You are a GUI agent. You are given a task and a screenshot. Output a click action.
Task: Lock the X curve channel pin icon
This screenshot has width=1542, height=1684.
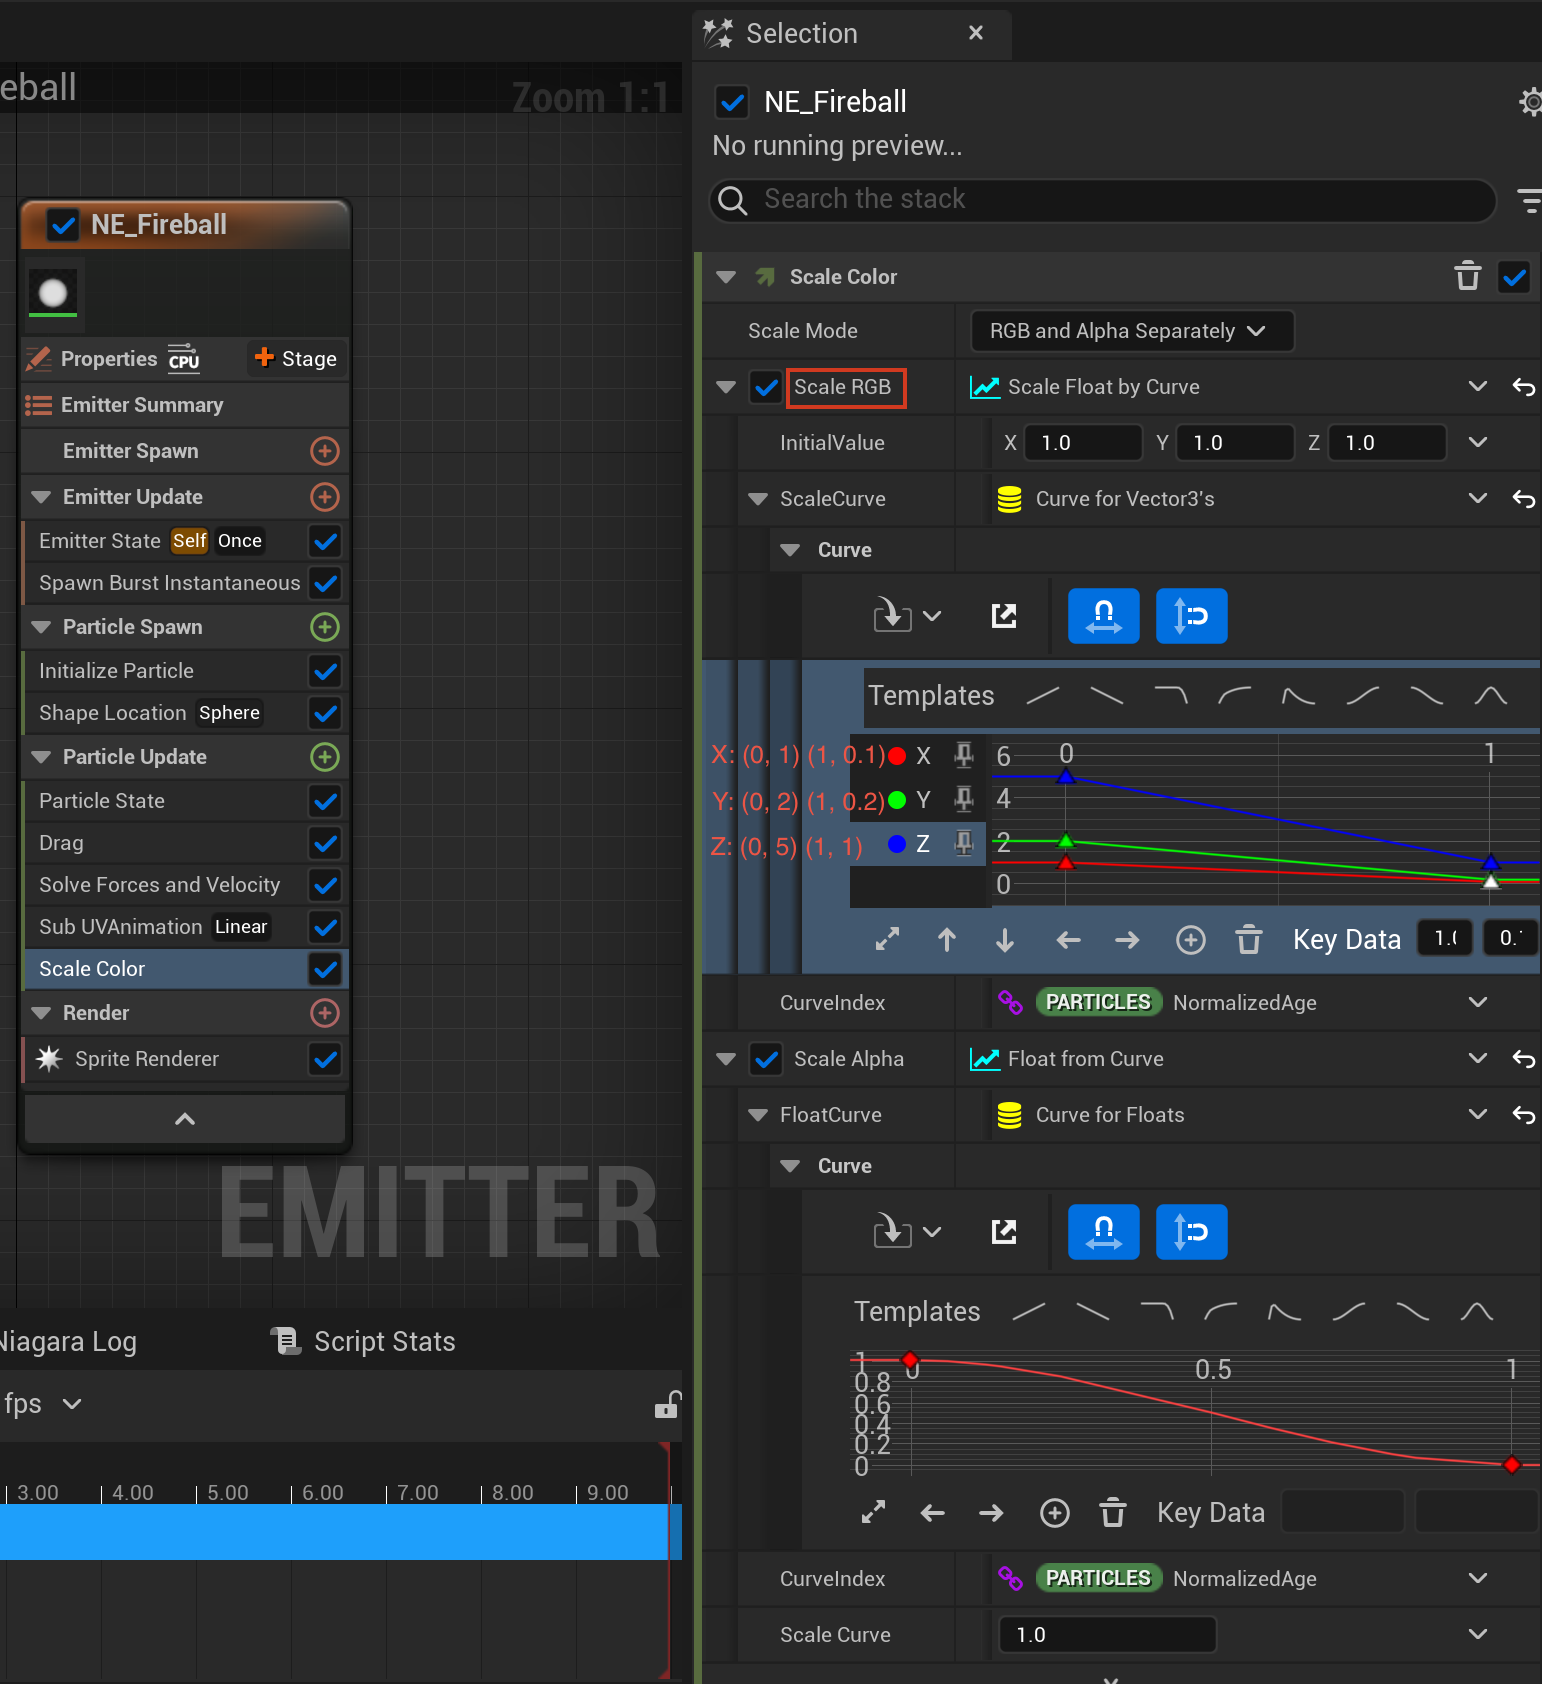tap(963, 755)
